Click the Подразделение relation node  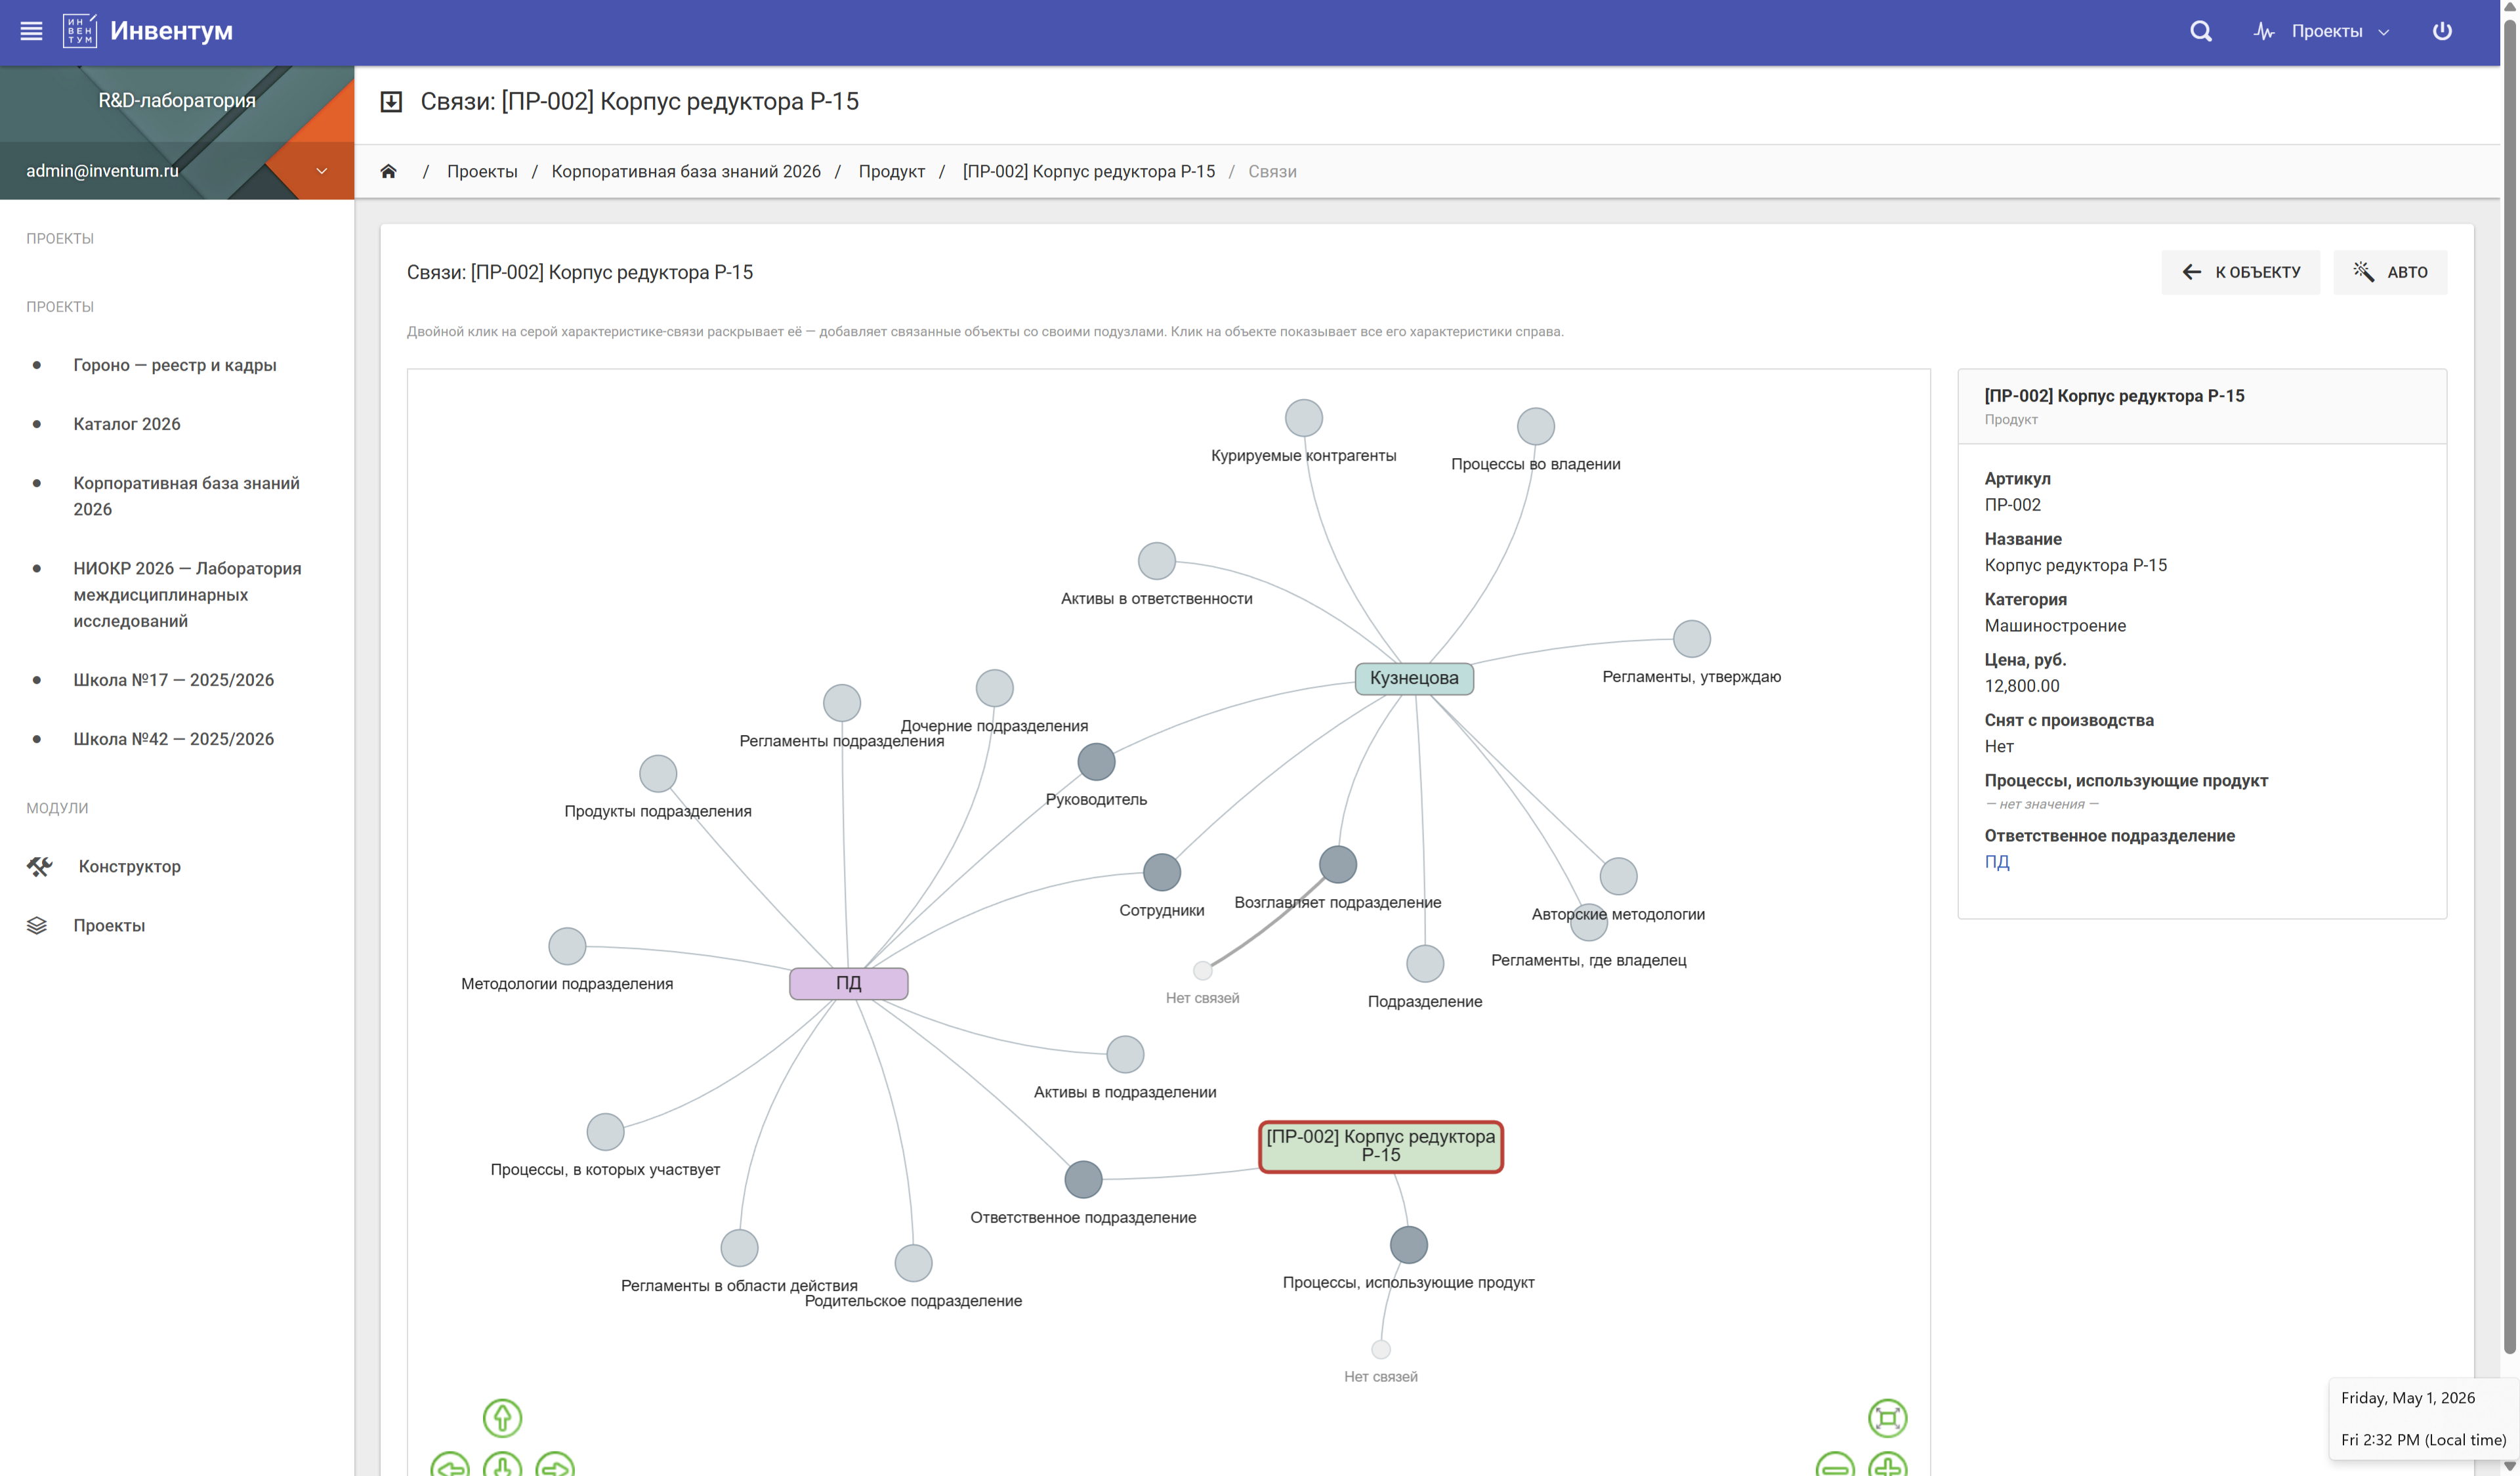click(1424, 963)
